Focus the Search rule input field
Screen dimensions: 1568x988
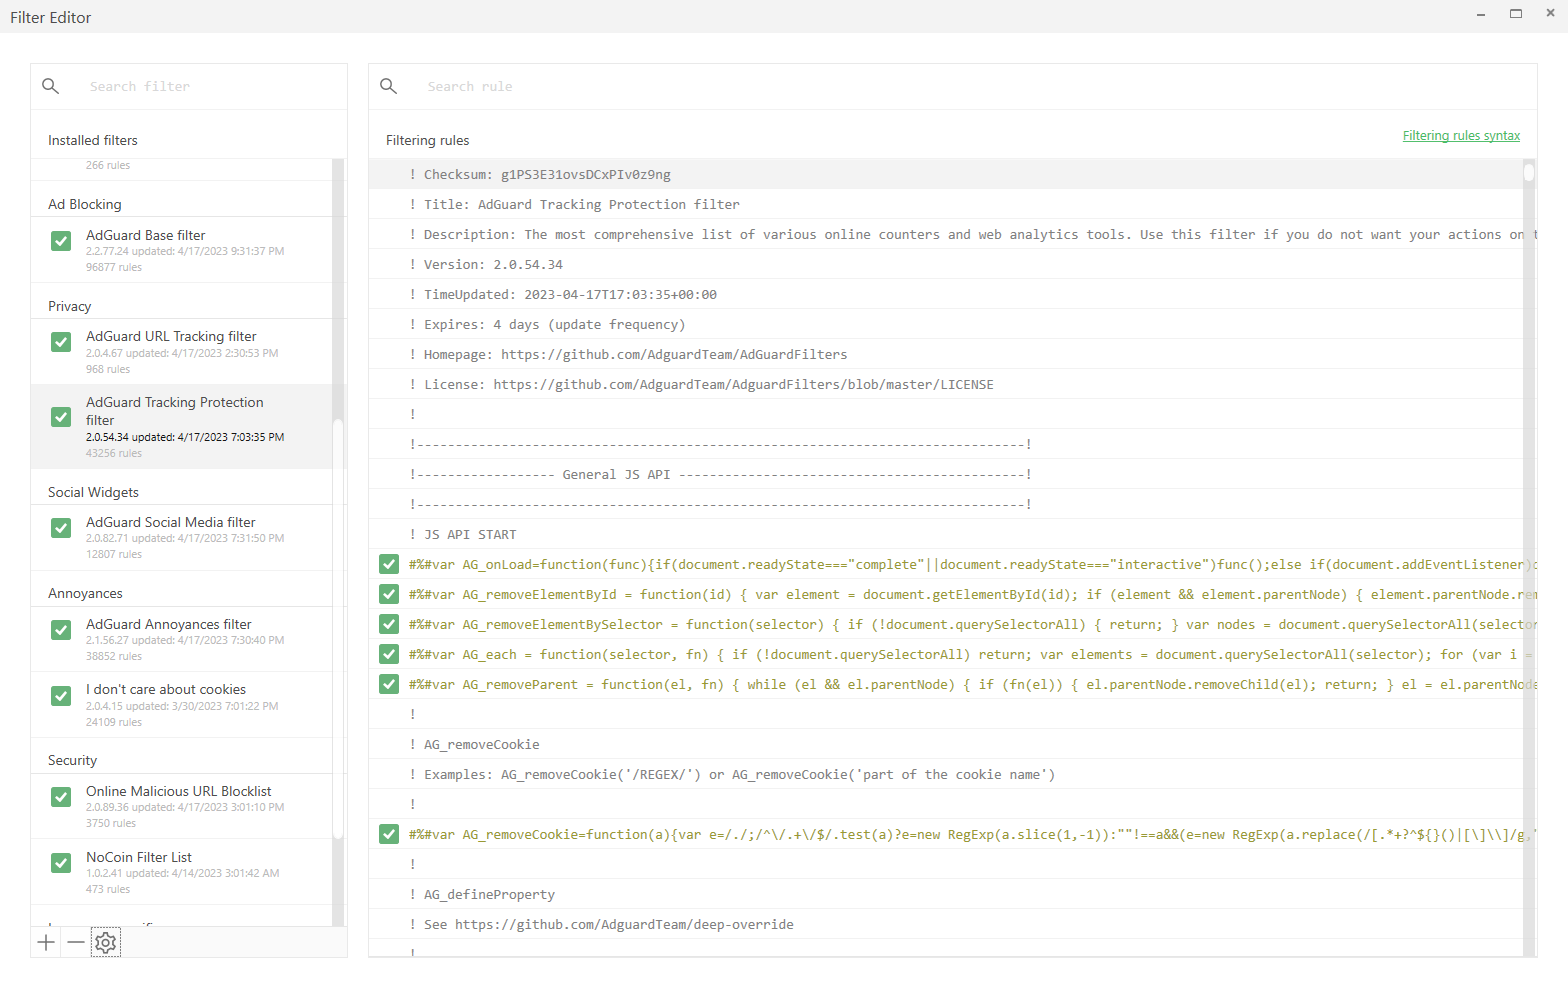tap(970, 87)
